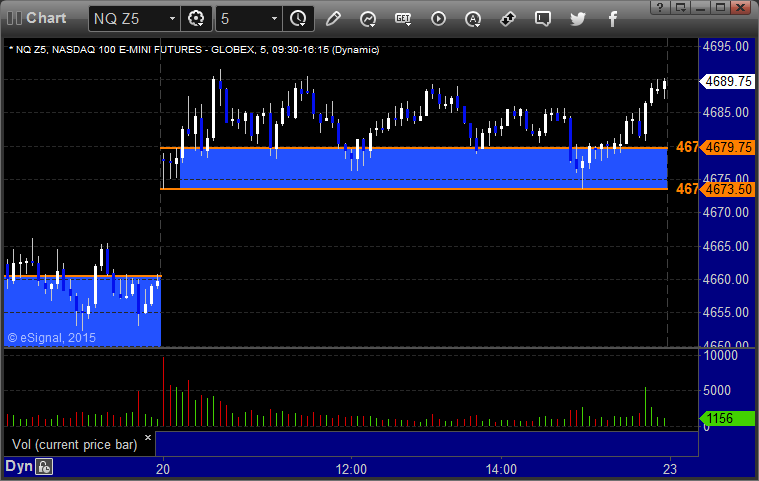The height and width of the screenshot is (481, 759).
Task: Click the 5000 volume axis label
Action: pos(717,390)
